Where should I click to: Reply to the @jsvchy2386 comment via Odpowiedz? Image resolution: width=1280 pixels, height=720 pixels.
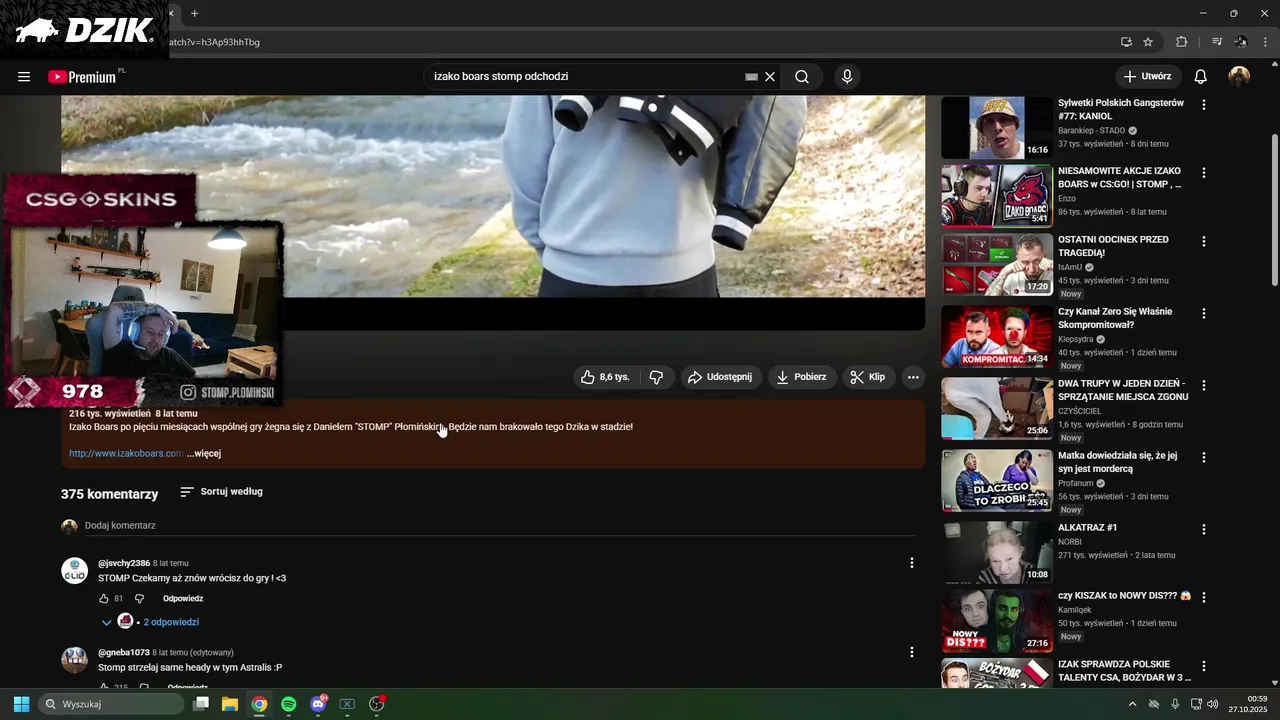click(x=183, y=599)
